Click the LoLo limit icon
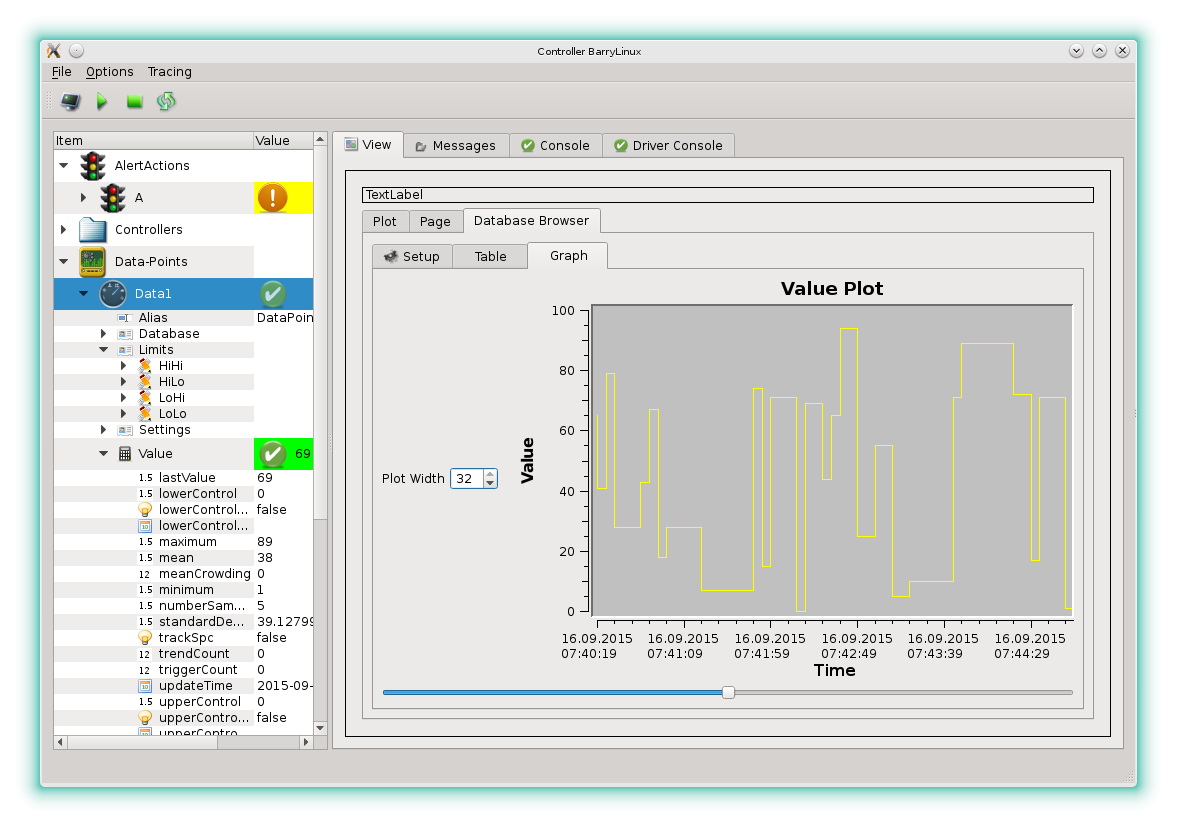The image size is (1177, 827). point(145,414)
